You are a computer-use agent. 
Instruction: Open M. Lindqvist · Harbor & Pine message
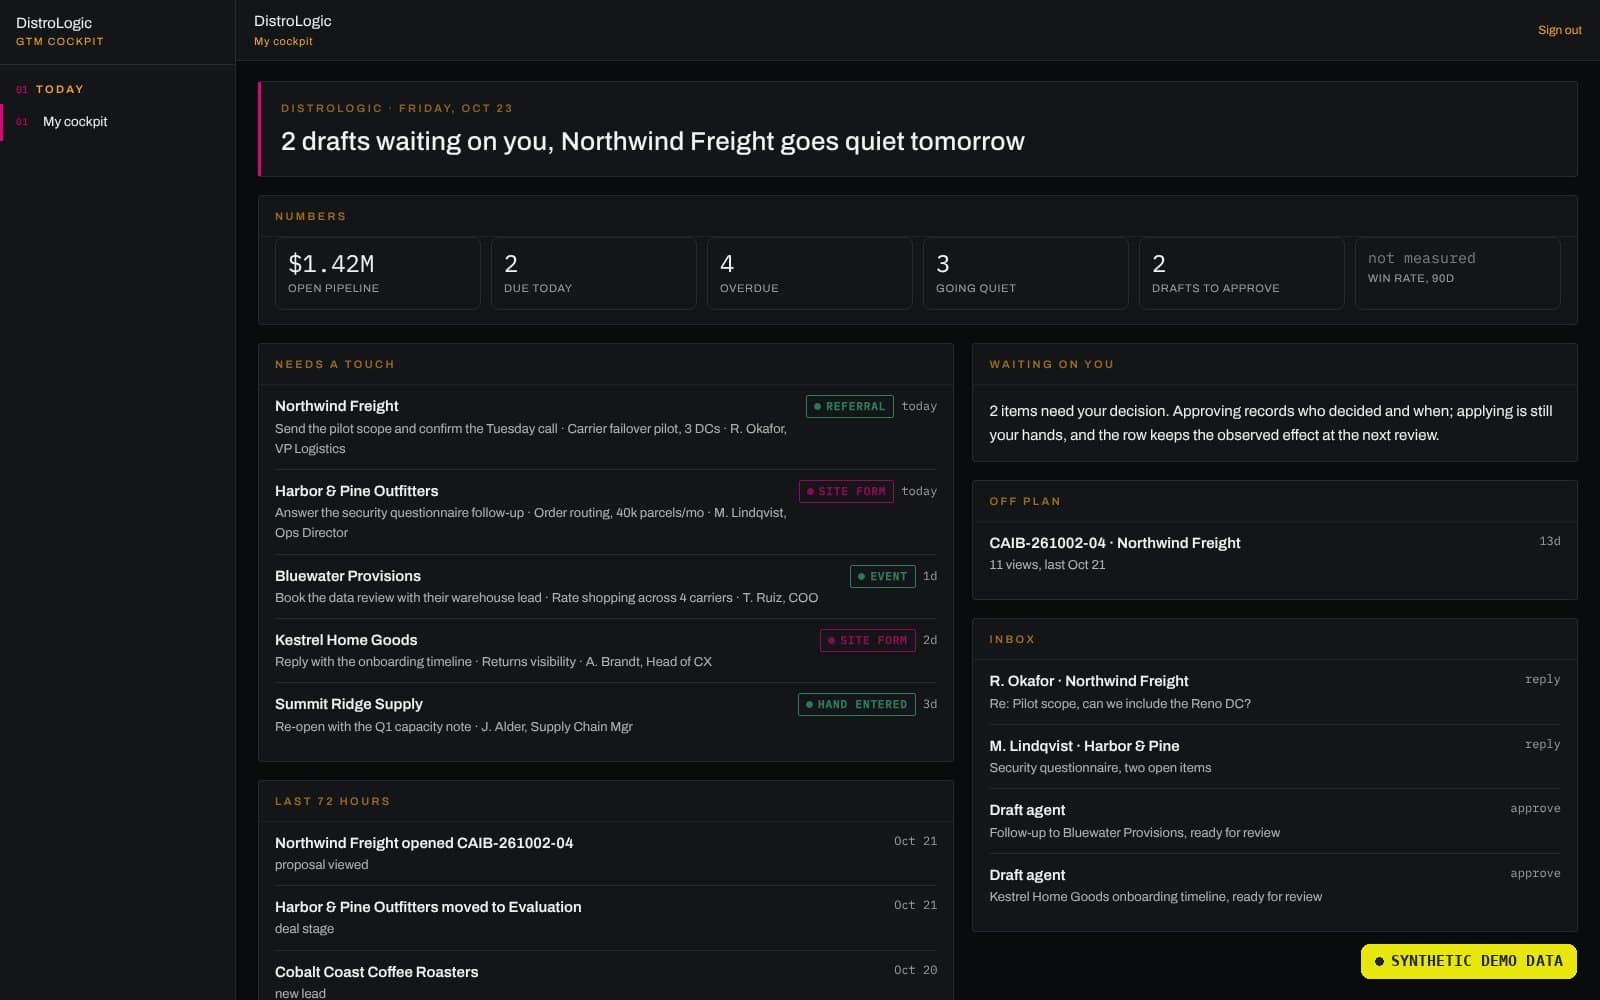[1274, 756]
